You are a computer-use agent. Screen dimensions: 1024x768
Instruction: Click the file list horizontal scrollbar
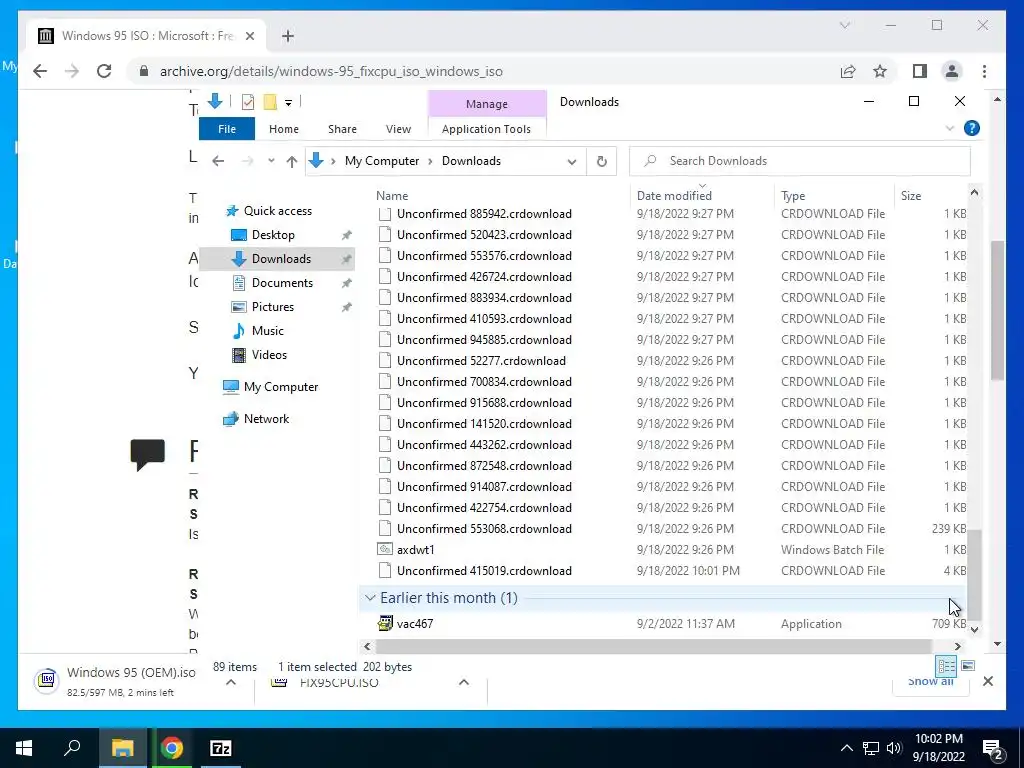(x=653, y=646)
